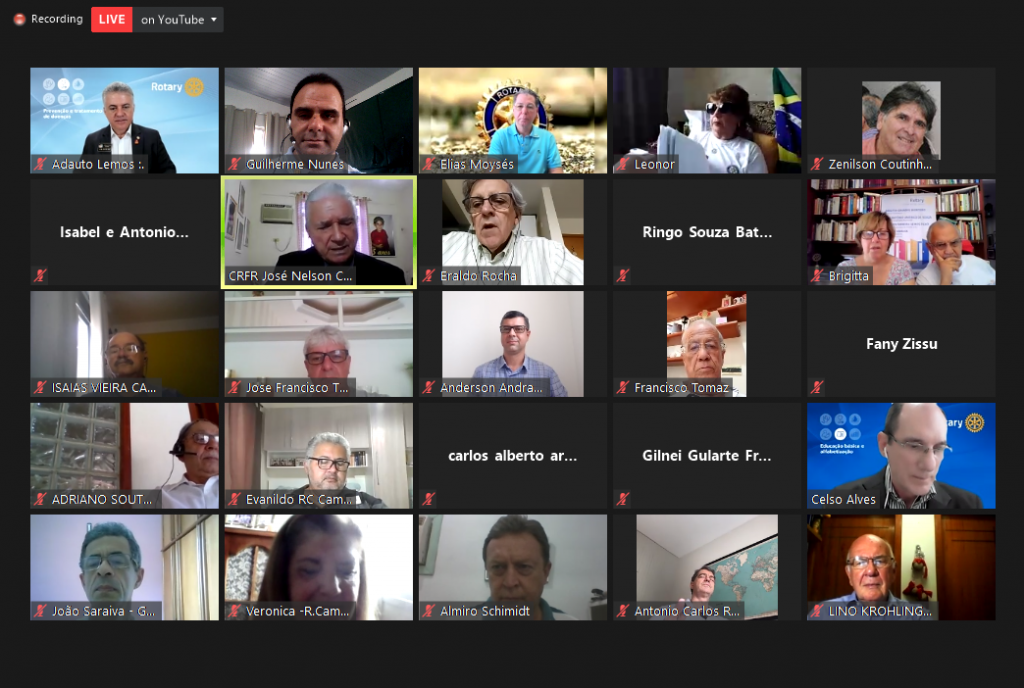The height and width of the screenshot is (688, 1024).
Task: Click muted microphone icon next to Leonor
Action: (623, 164)
